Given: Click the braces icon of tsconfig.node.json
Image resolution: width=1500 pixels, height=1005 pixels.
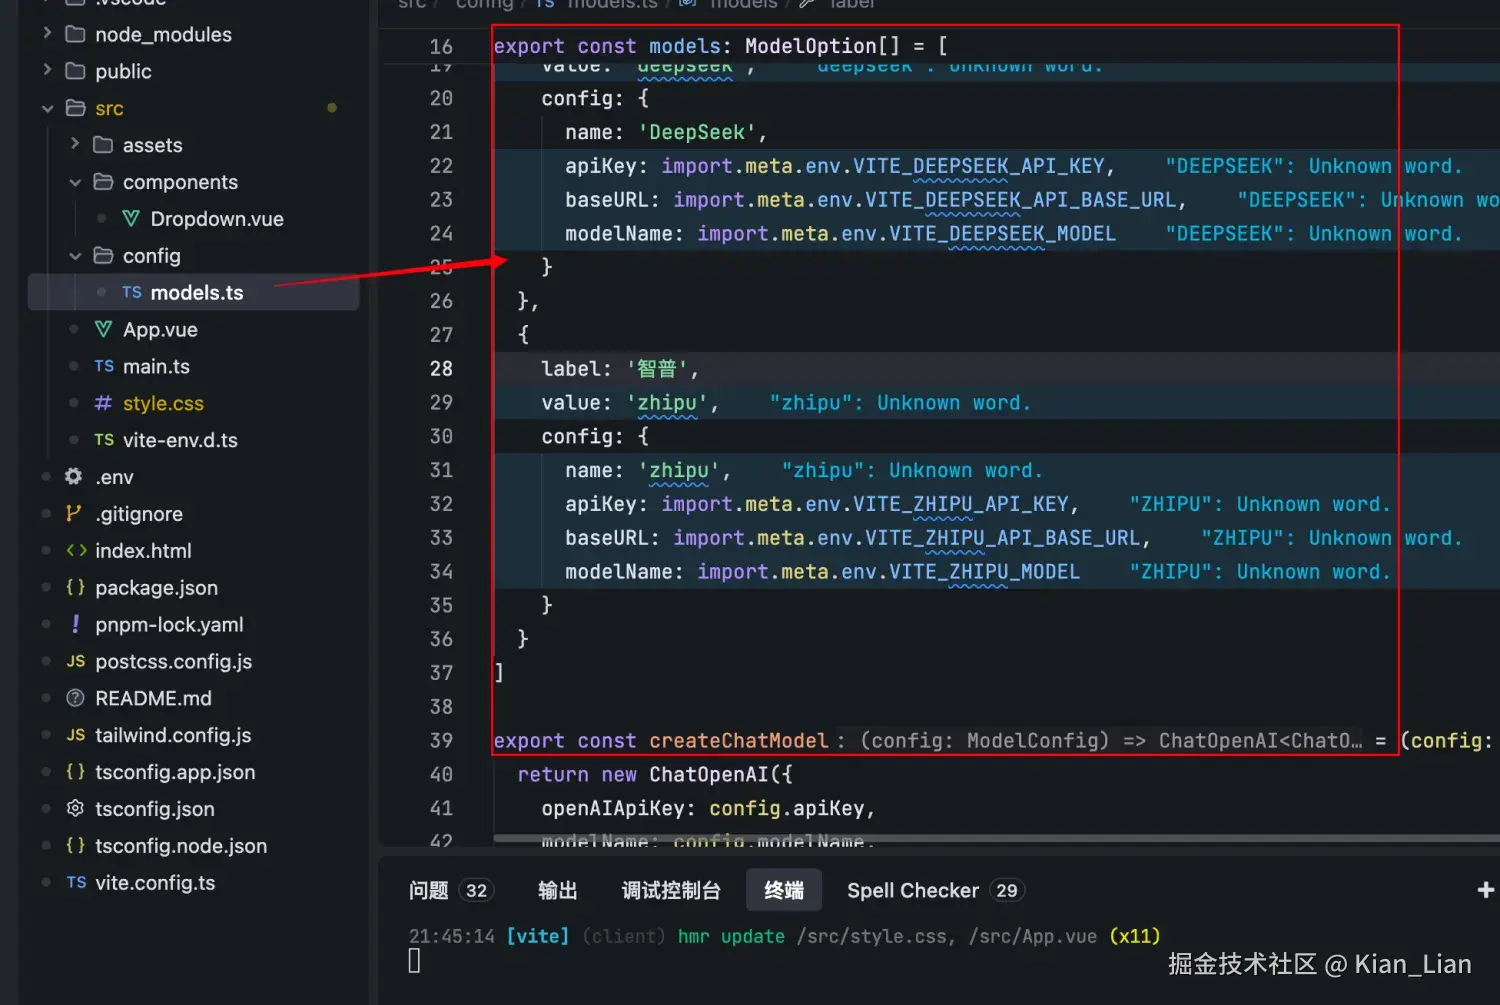Looking at the screenshot, I should [75, 846].
